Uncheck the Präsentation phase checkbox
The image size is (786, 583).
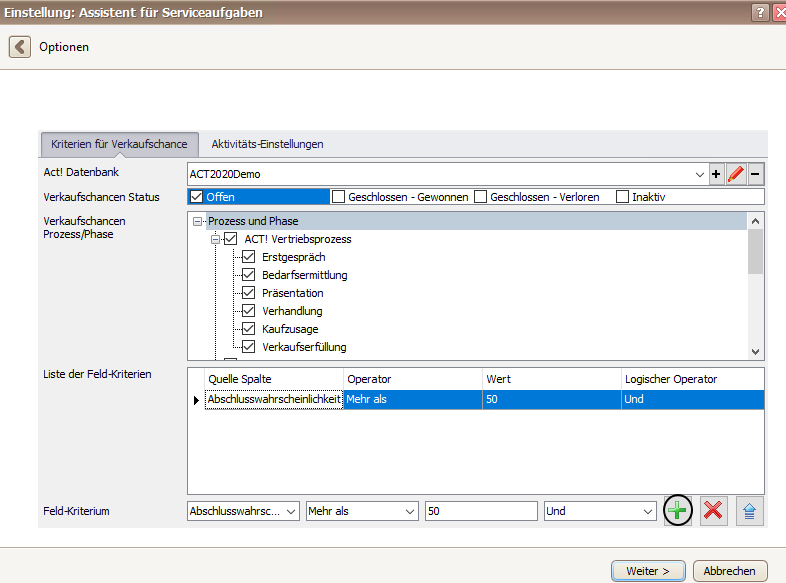(249, 293)
